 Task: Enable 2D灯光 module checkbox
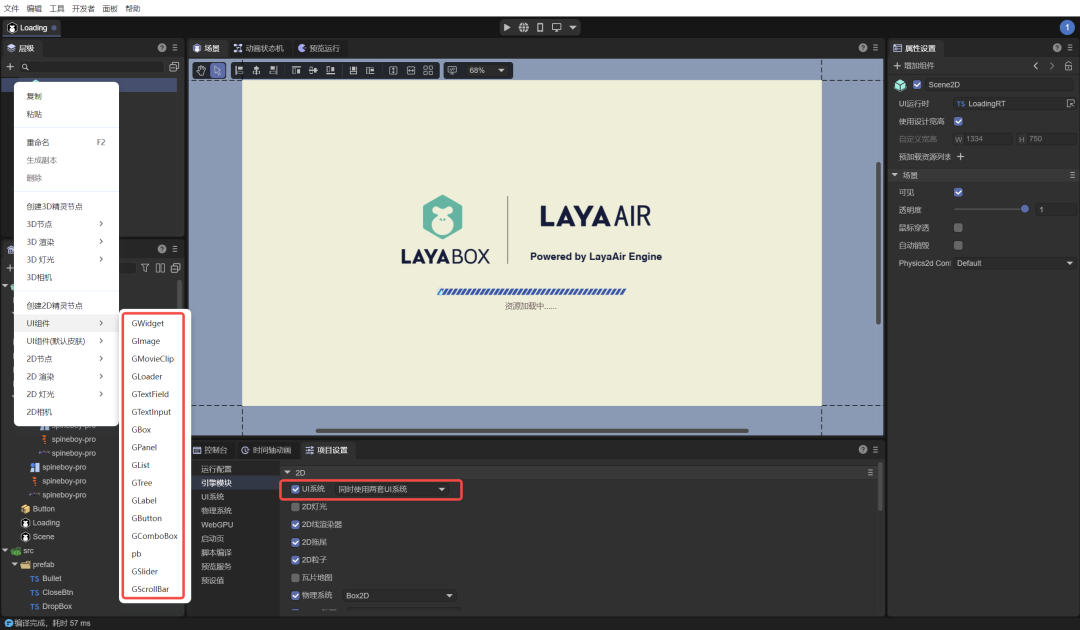(x=295, y=507)
